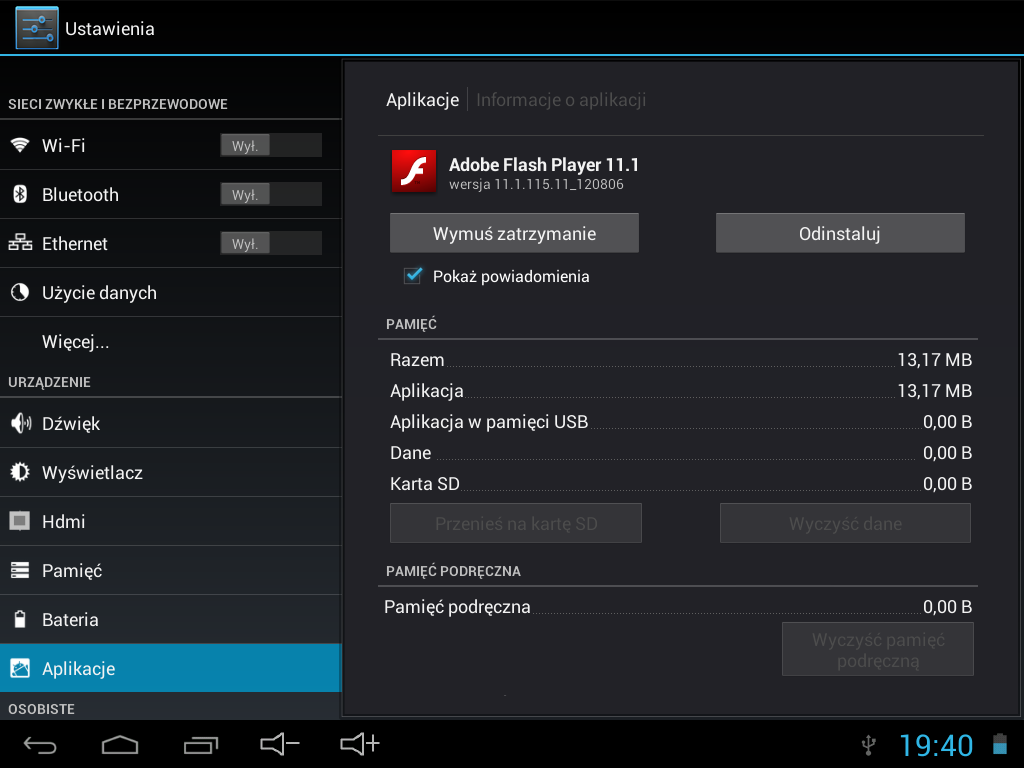Open Użycie danych settings entry
Viewport: 1024px width, 768px height.
[171, 292]
